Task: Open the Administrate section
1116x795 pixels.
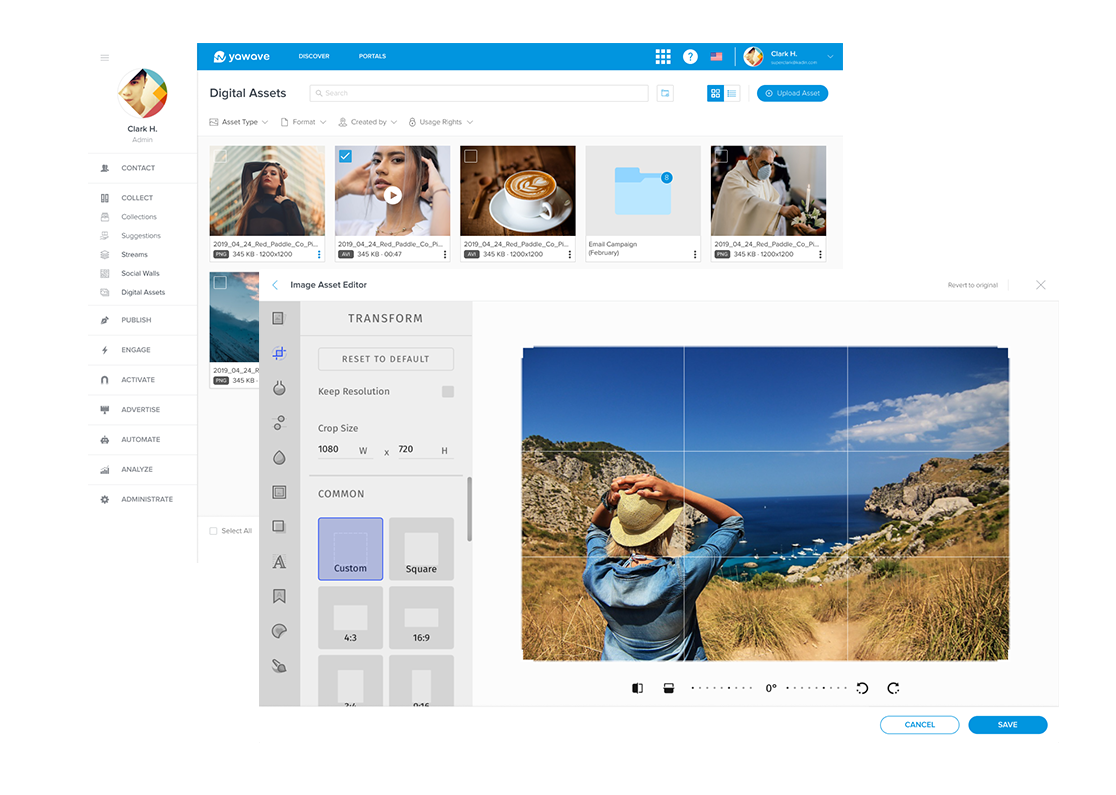Action: click(x=147, y=500)
